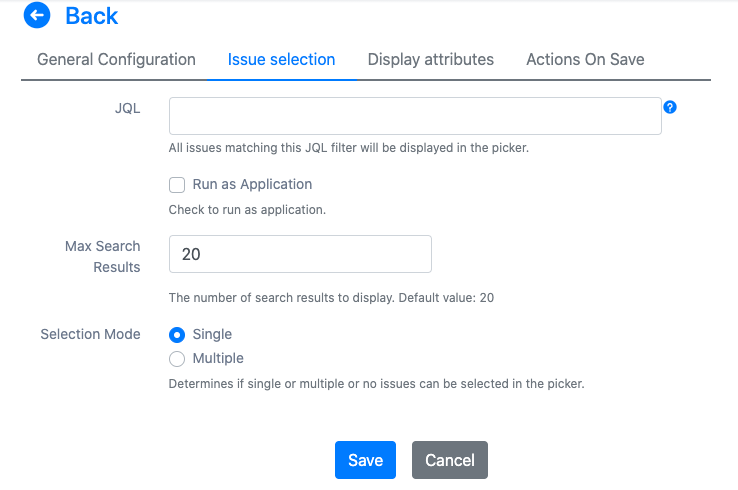Open the Display attributes tab
Screen dimensions: 738x490
point(431,59)
